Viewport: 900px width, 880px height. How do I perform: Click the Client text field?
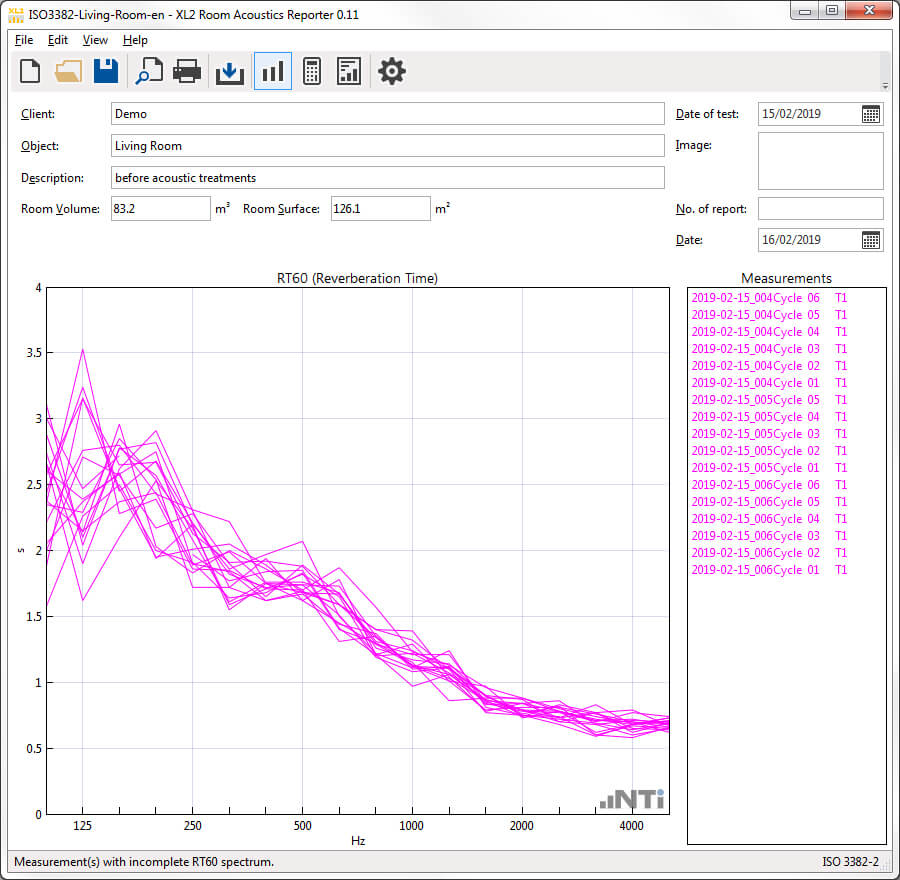pos(387,114)
